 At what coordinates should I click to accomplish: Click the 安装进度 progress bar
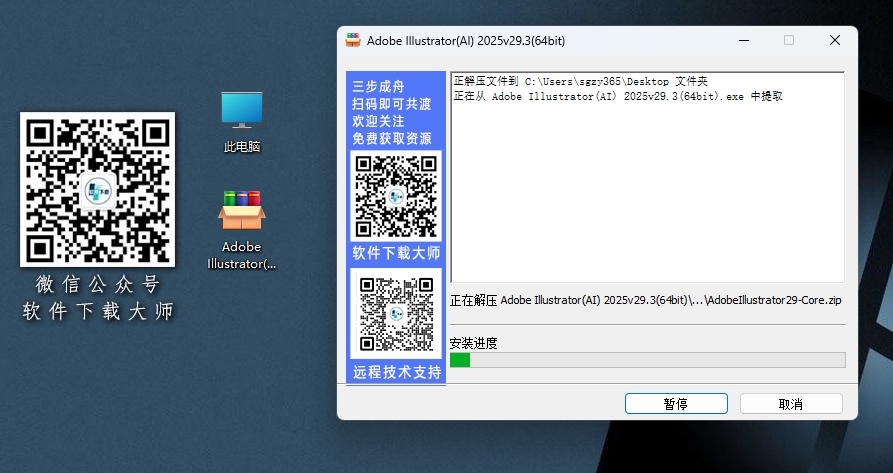click(x=648, y=360)
